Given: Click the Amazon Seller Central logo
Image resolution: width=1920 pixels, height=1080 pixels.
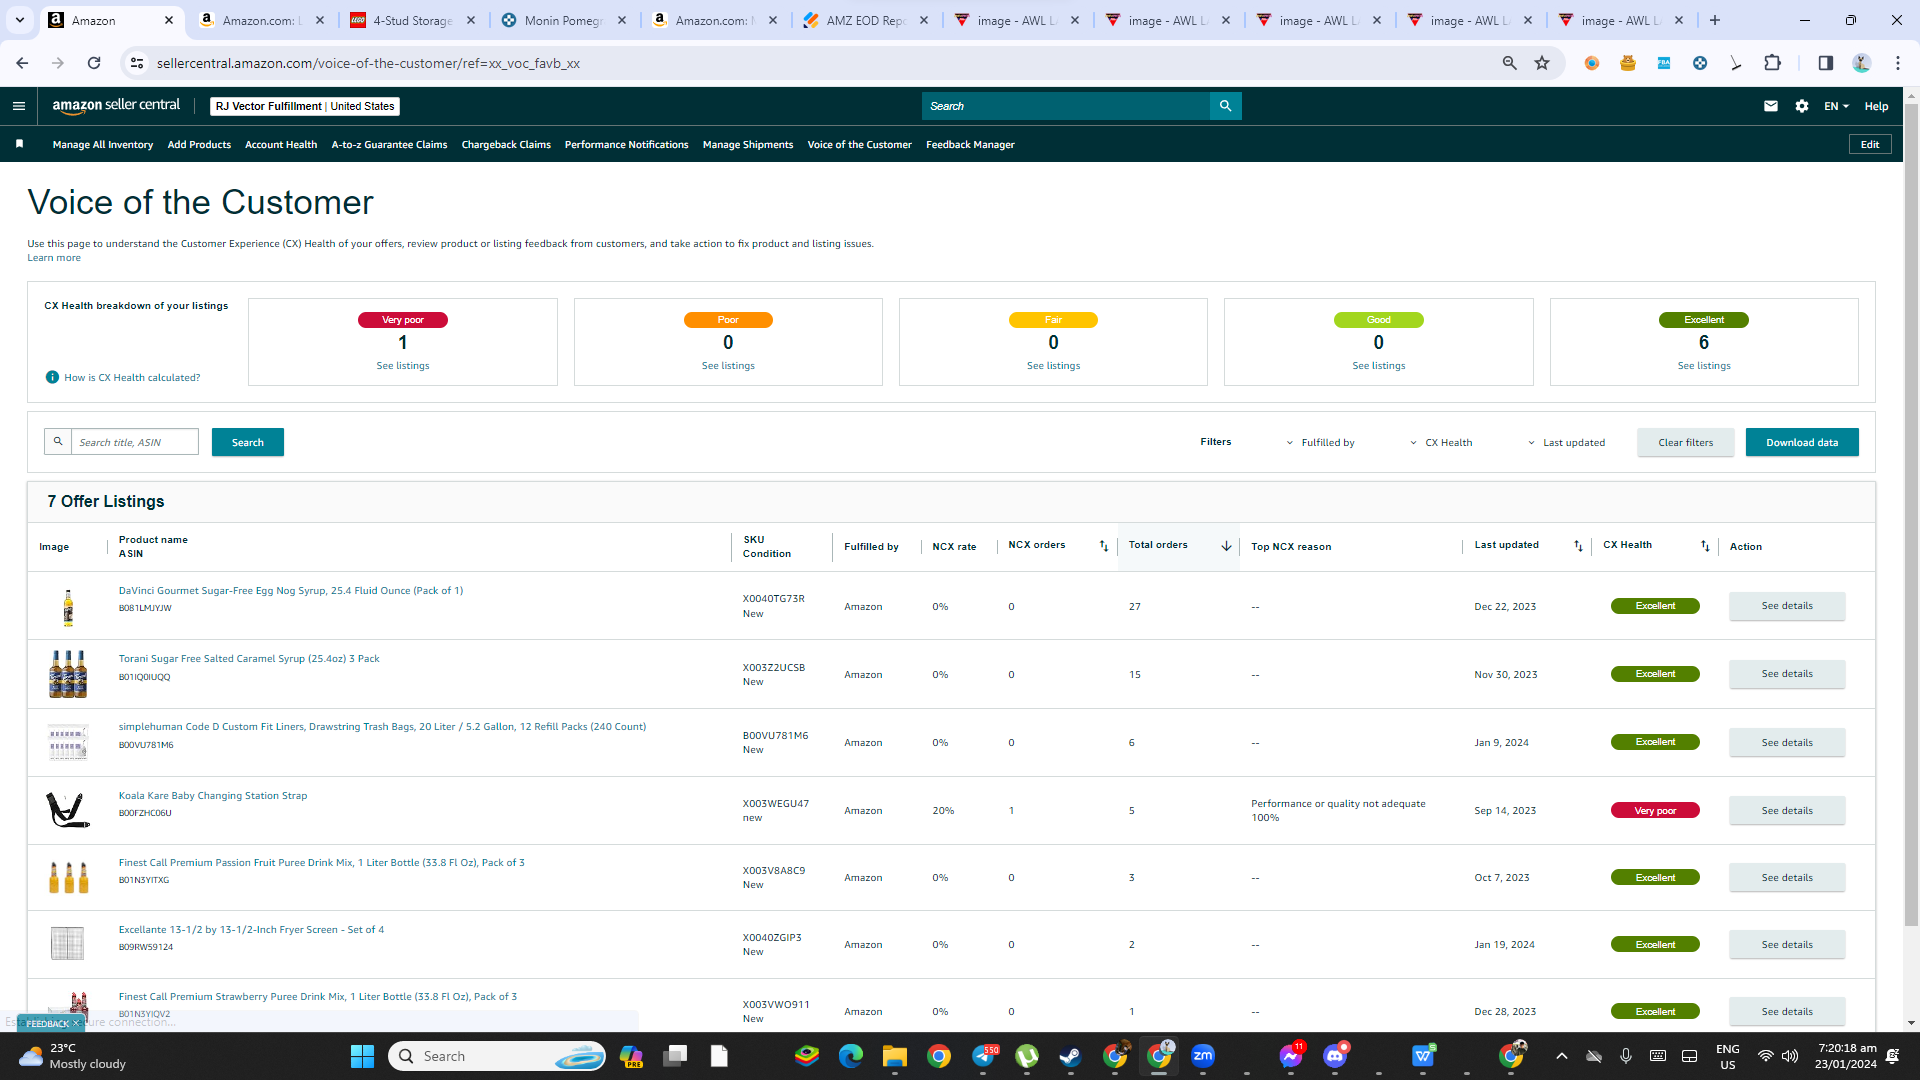Looking at the screenshot, I should point(116,106).
